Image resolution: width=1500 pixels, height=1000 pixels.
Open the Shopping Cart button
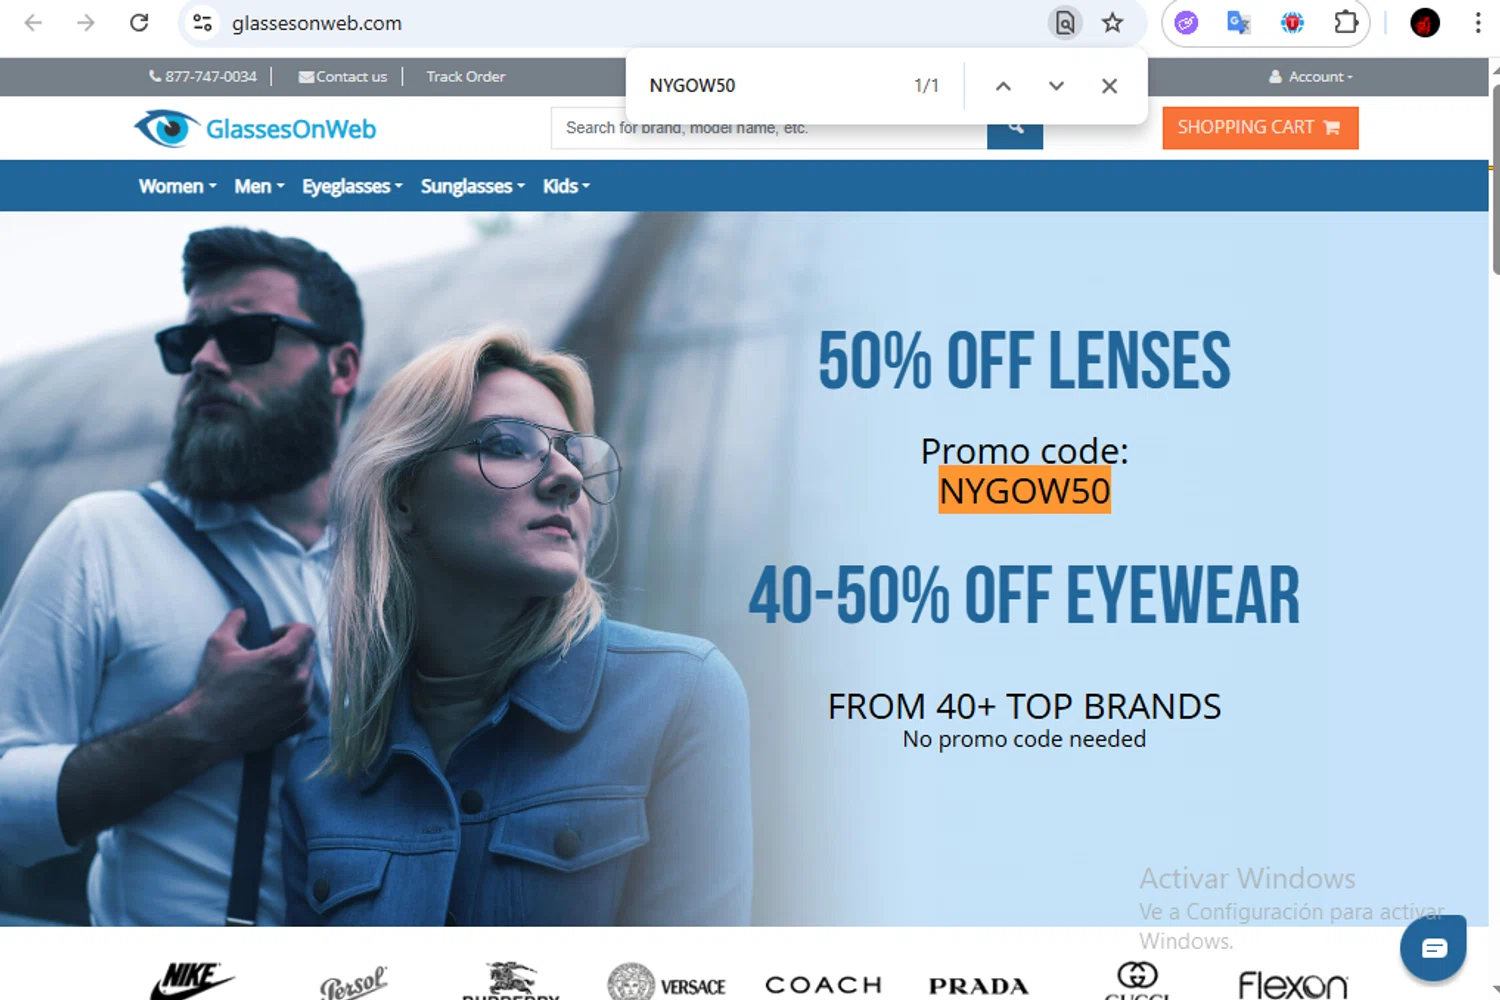1260,128
